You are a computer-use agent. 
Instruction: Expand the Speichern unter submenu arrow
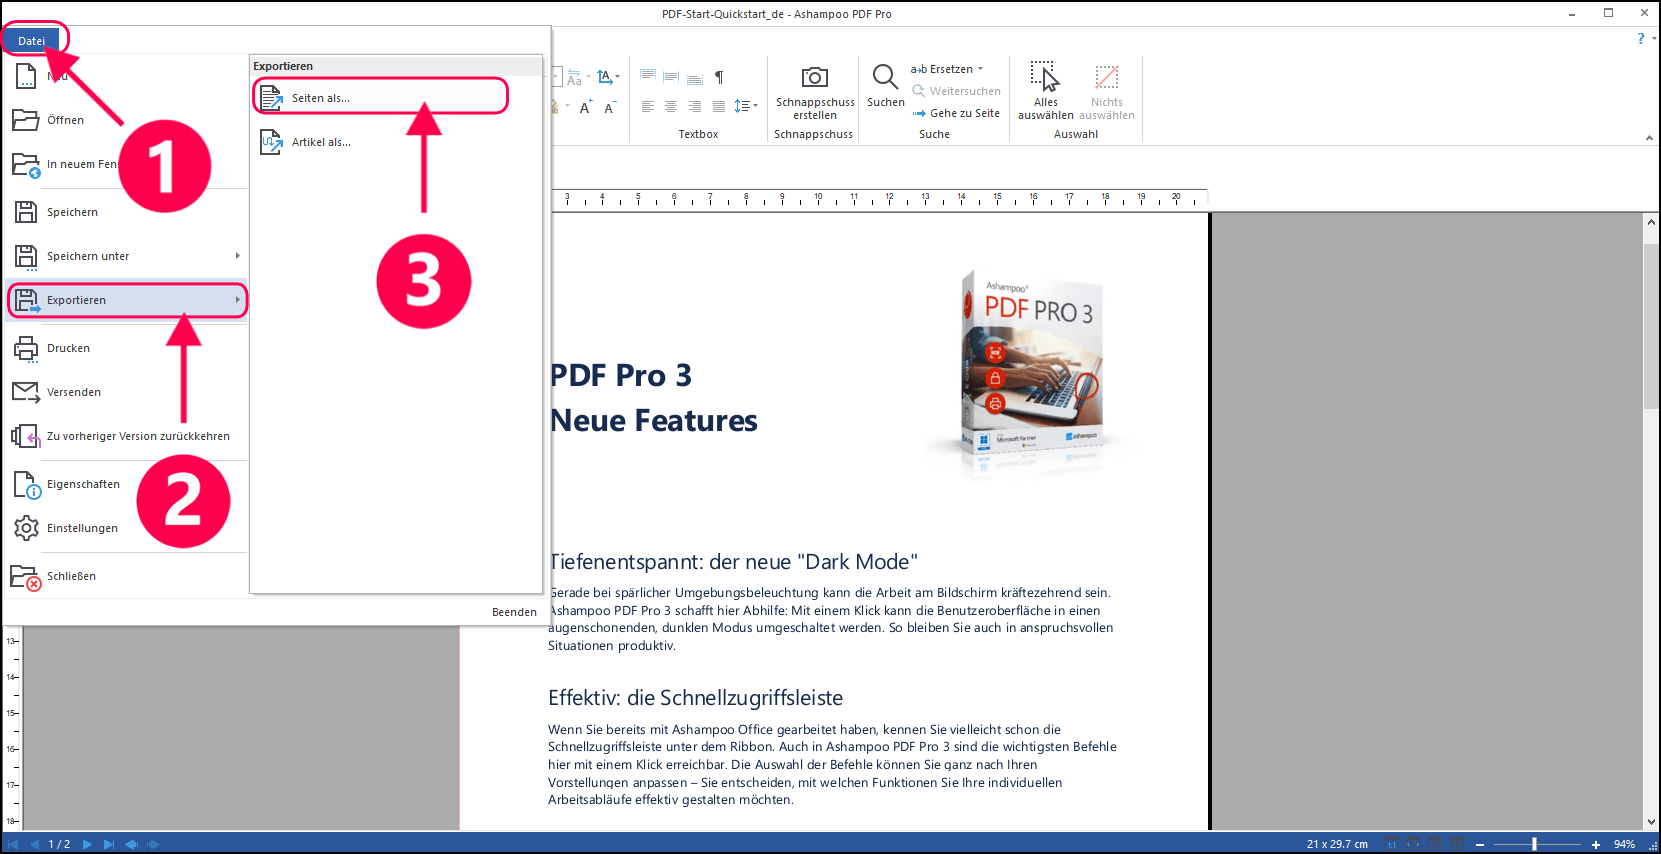click(238, 256)
